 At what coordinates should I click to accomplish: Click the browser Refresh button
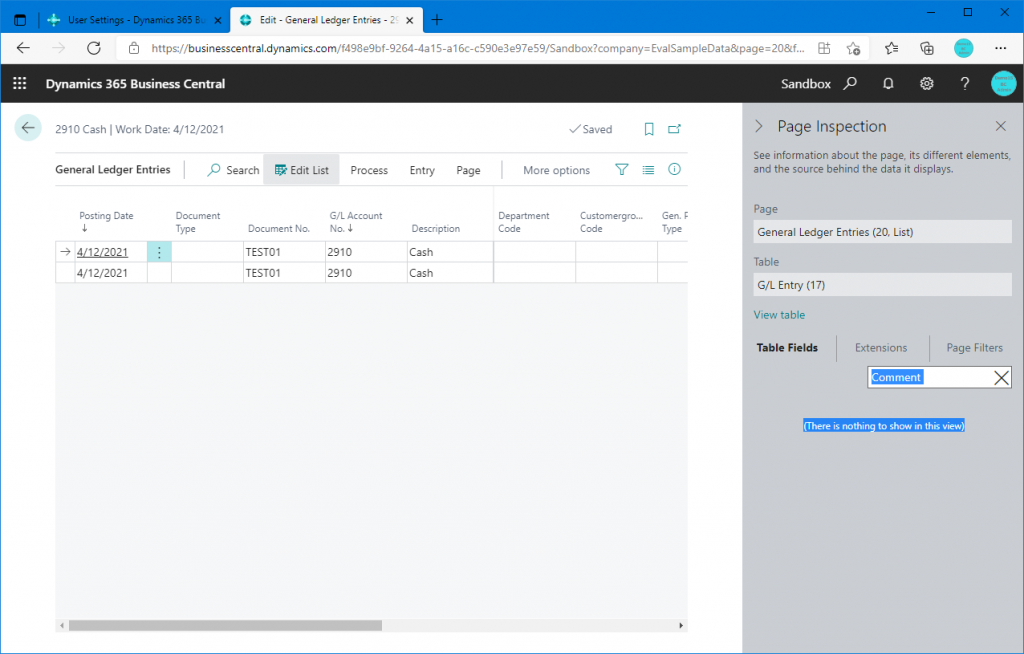coord(94,48)
